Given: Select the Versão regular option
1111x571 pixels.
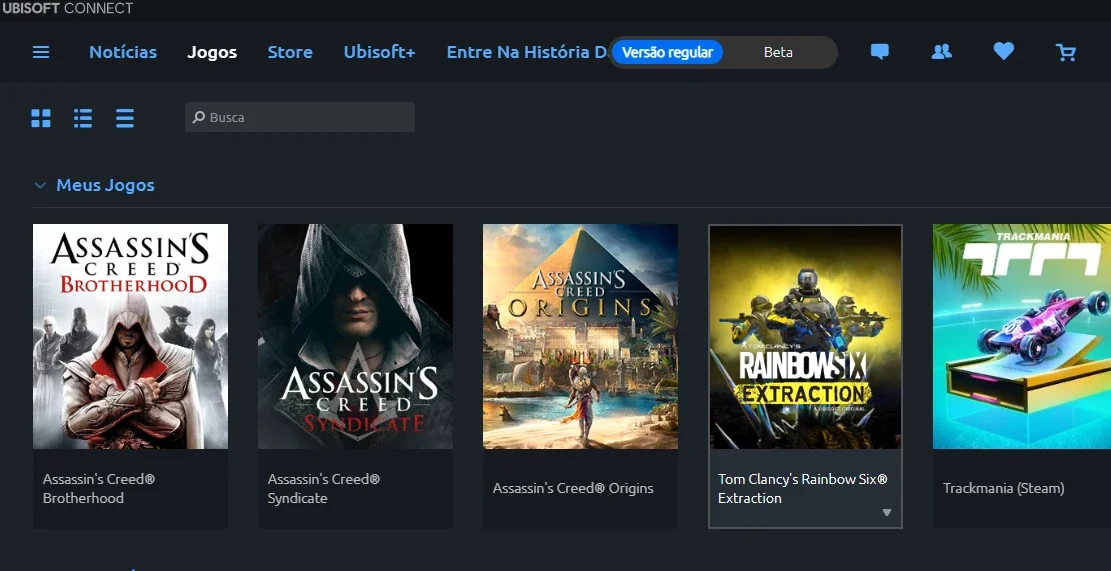Looking at the screenshot, I should (667, 52).
